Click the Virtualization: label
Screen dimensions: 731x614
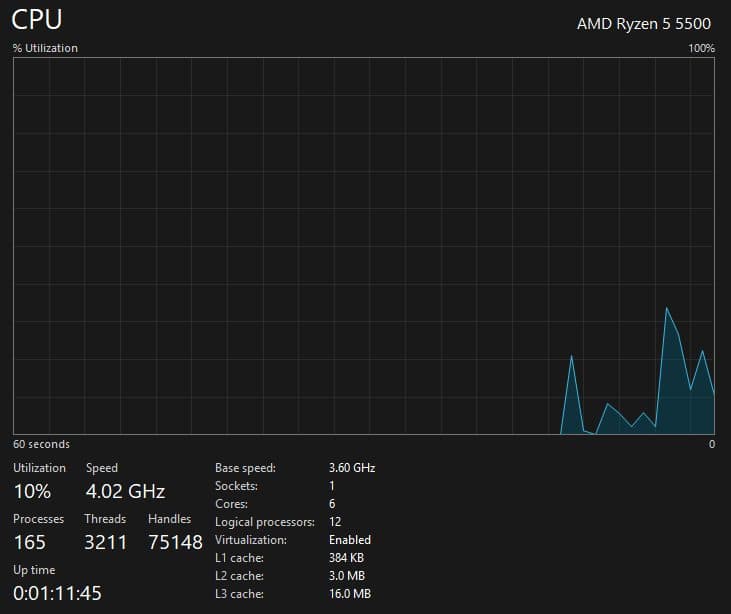click(251, 540)
